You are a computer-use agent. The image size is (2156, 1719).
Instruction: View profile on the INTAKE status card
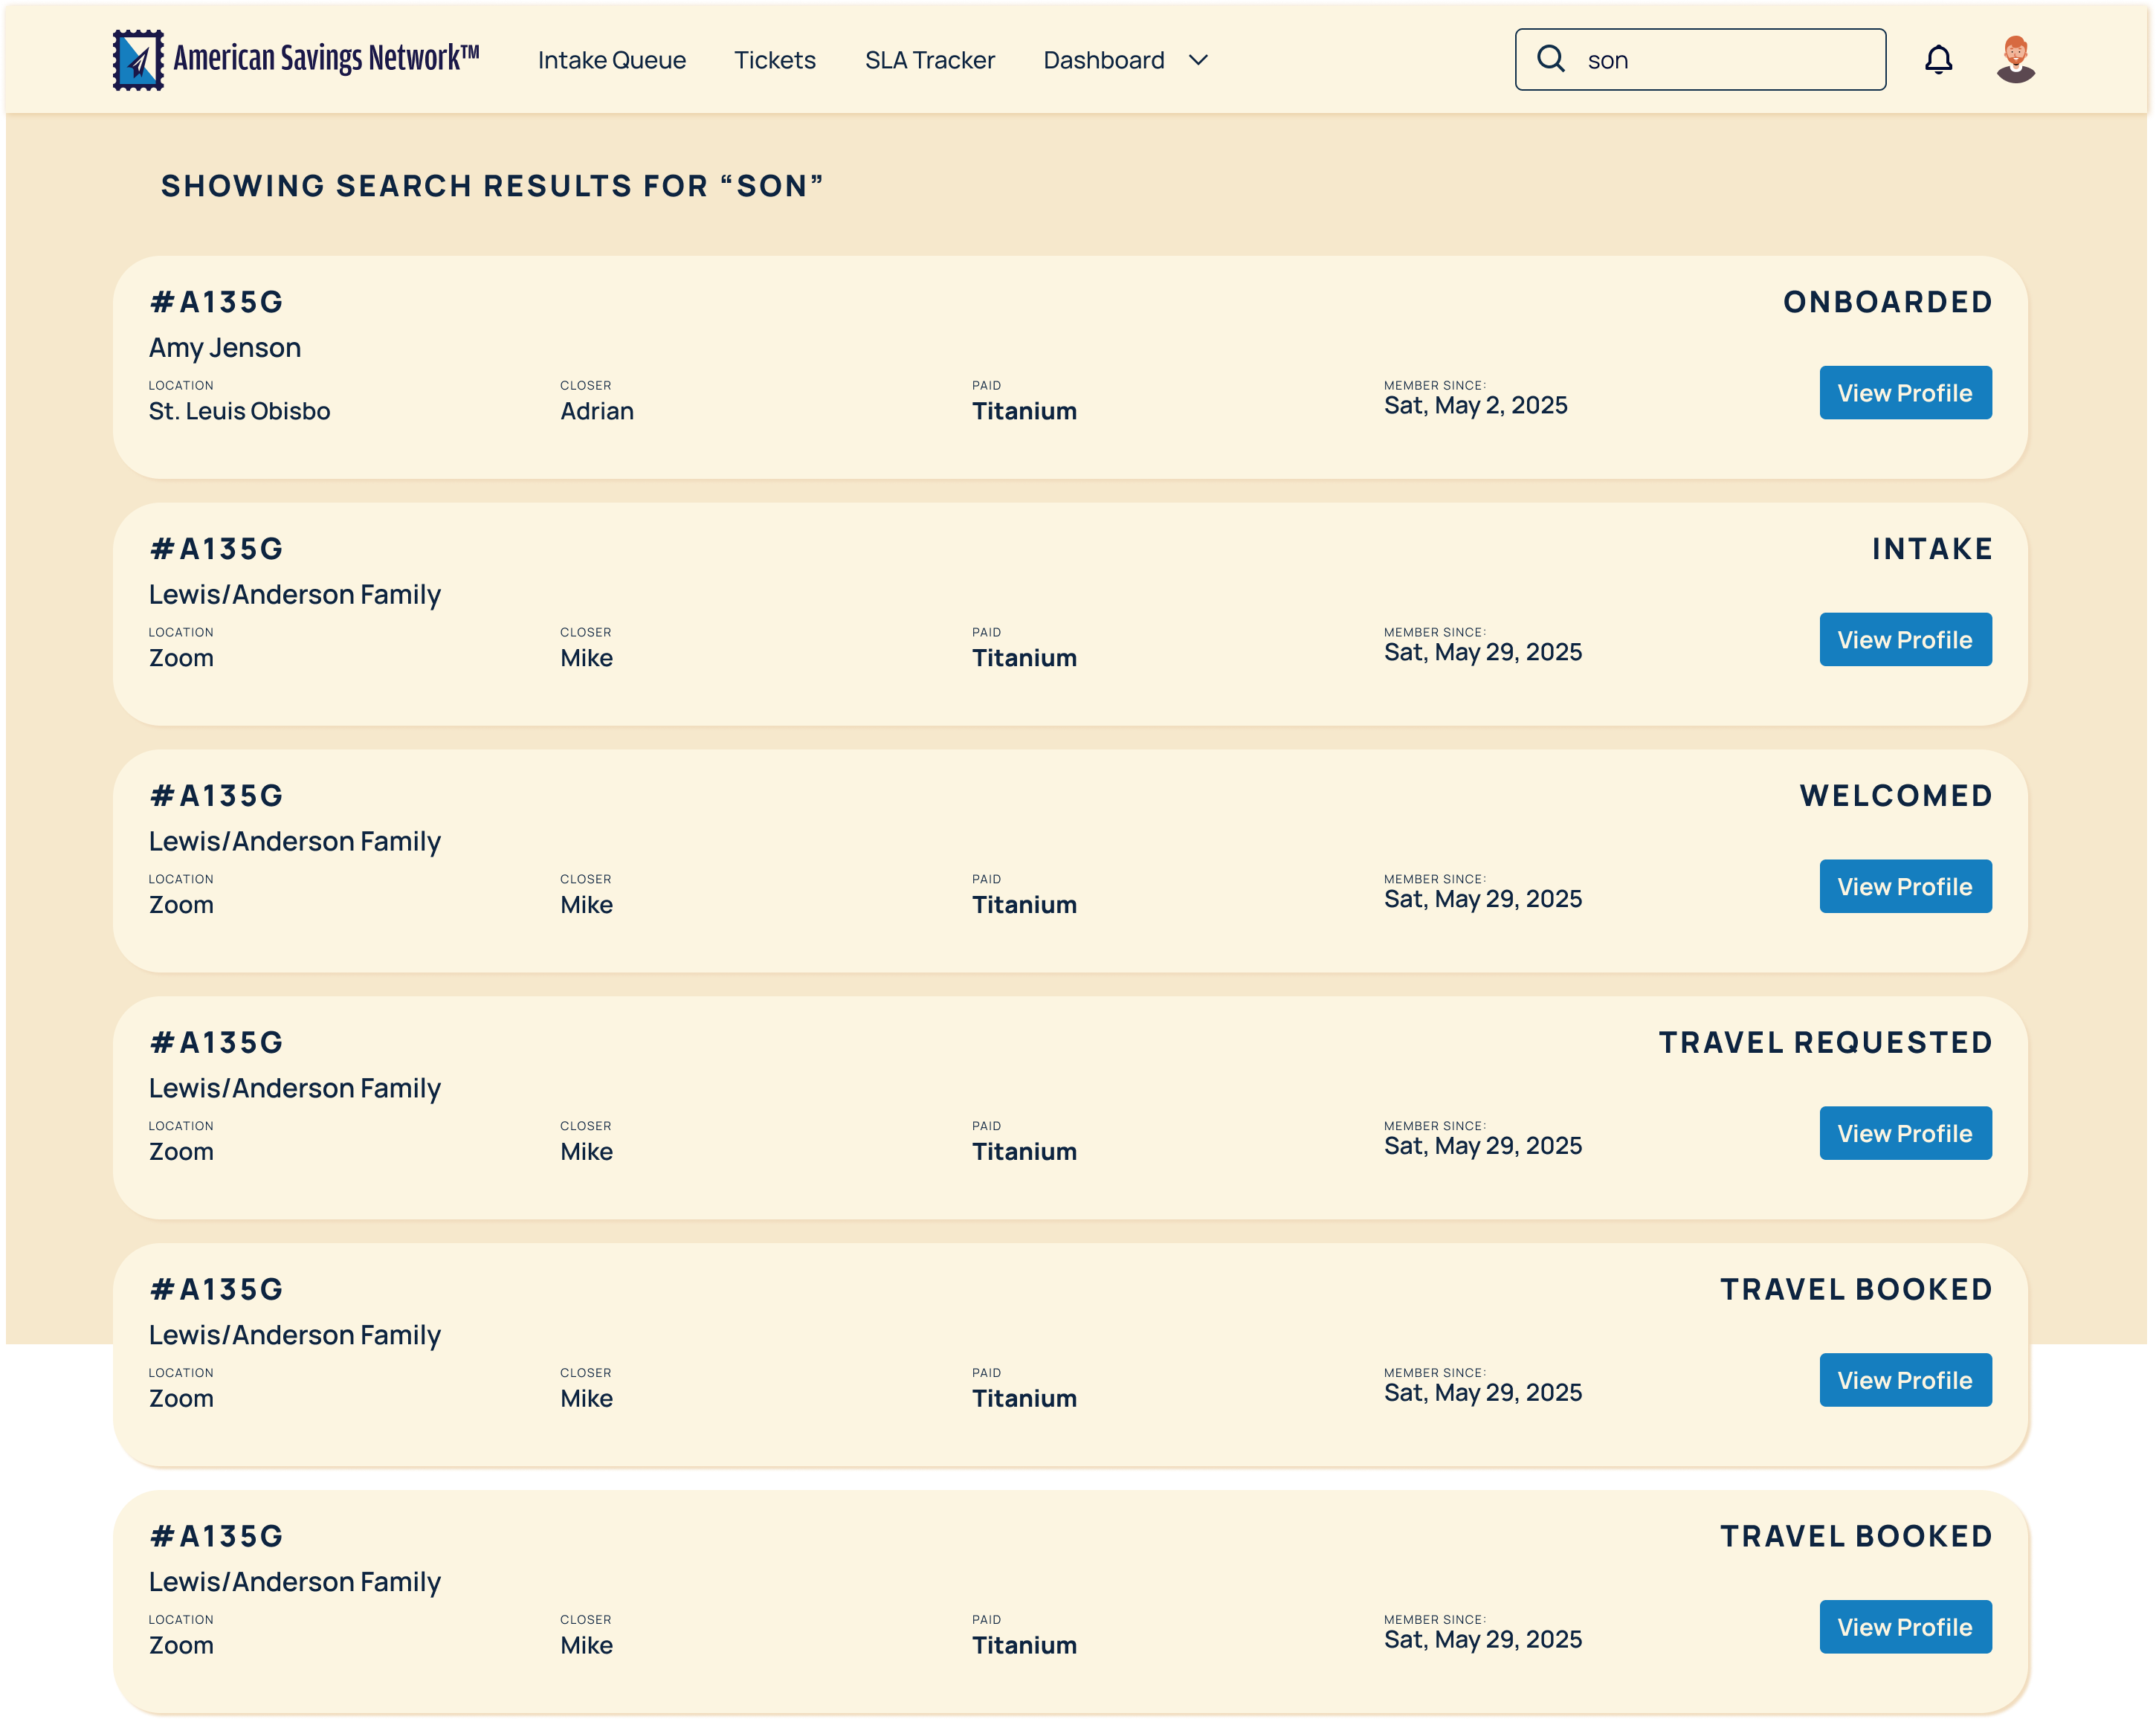(1904, 640)
